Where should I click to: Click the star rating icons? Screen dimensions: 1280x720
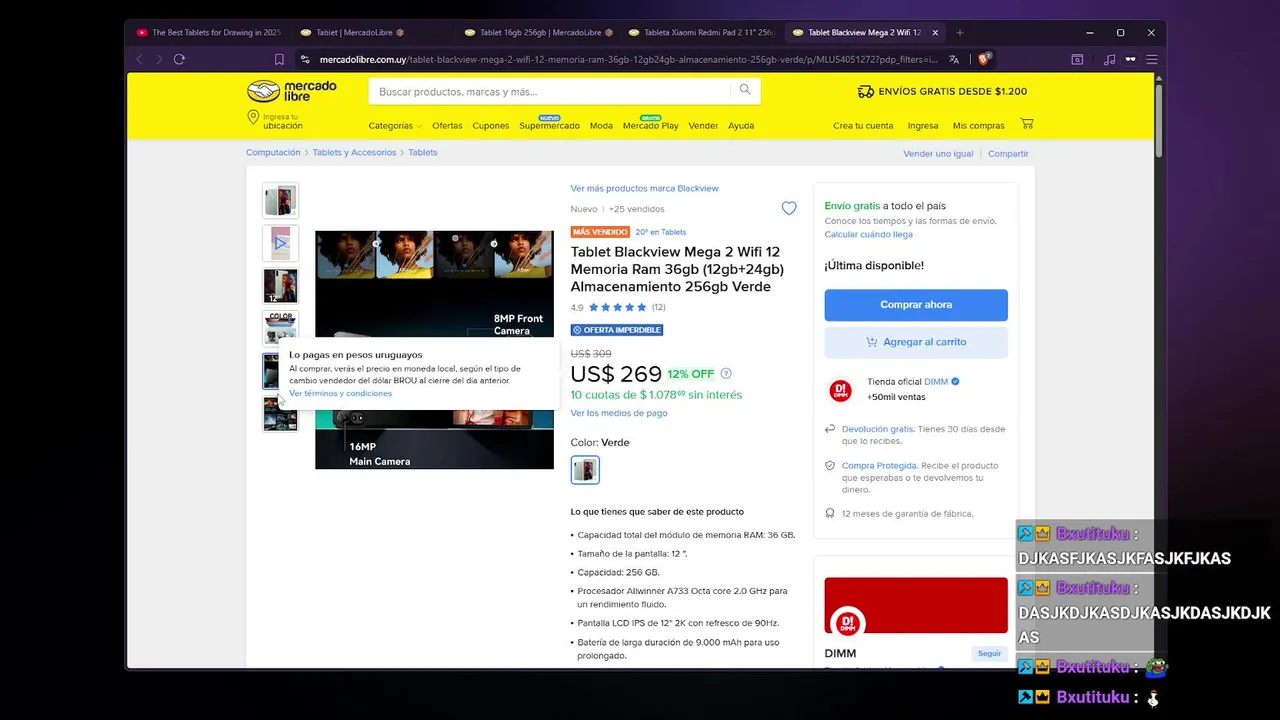[x=616, y=307]
